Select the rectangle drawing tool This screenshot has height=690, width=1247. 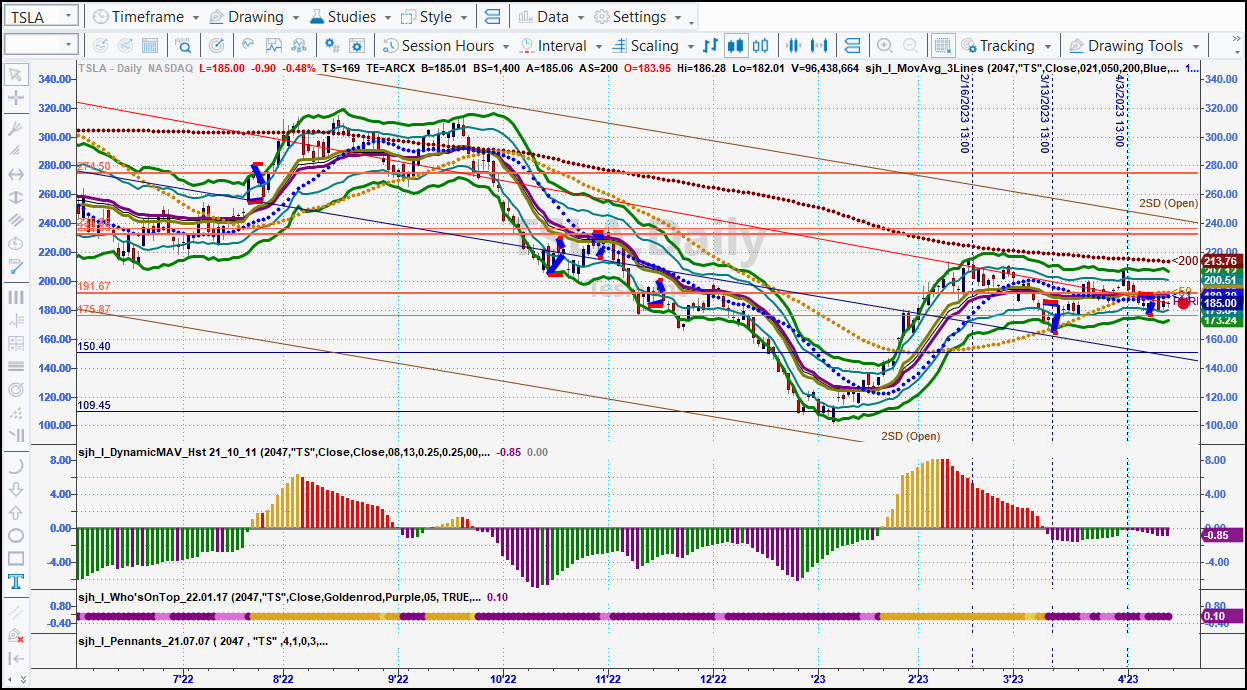click(15, 559)
